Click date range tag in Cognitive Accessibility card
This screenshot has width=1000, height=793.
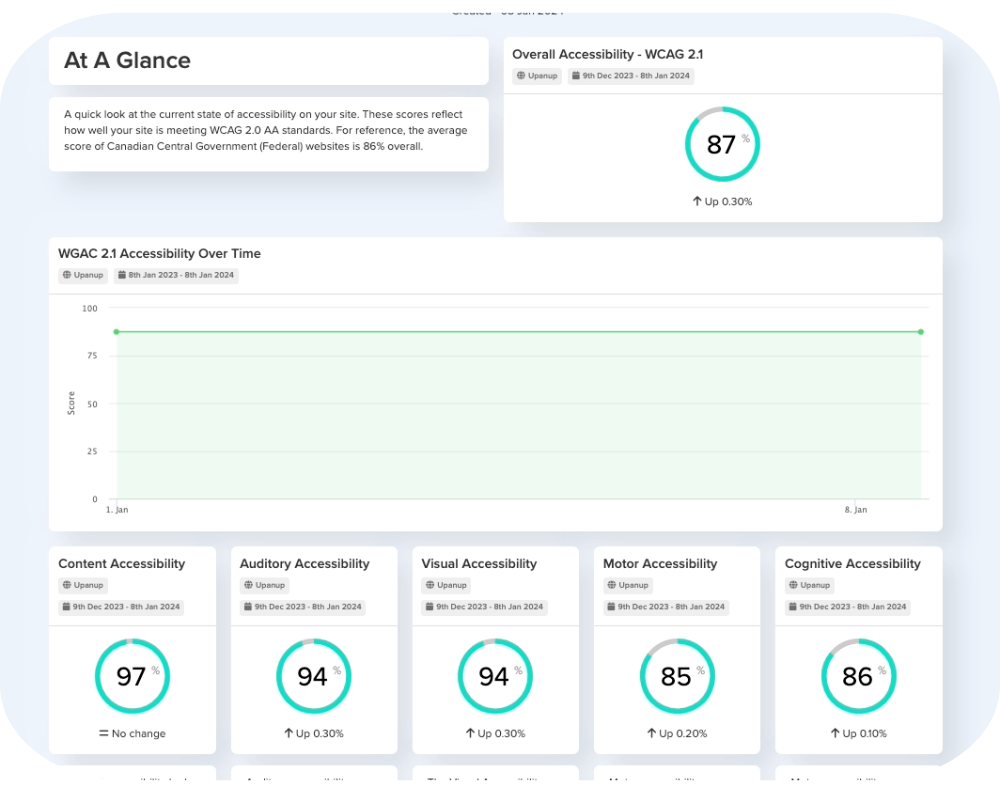848,607
